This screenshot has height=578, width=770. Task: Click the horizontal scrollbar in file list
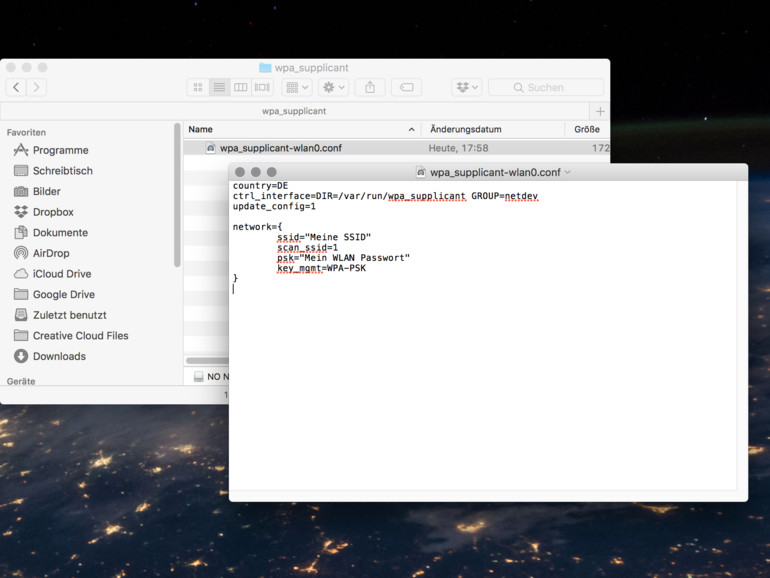[207, 361]
